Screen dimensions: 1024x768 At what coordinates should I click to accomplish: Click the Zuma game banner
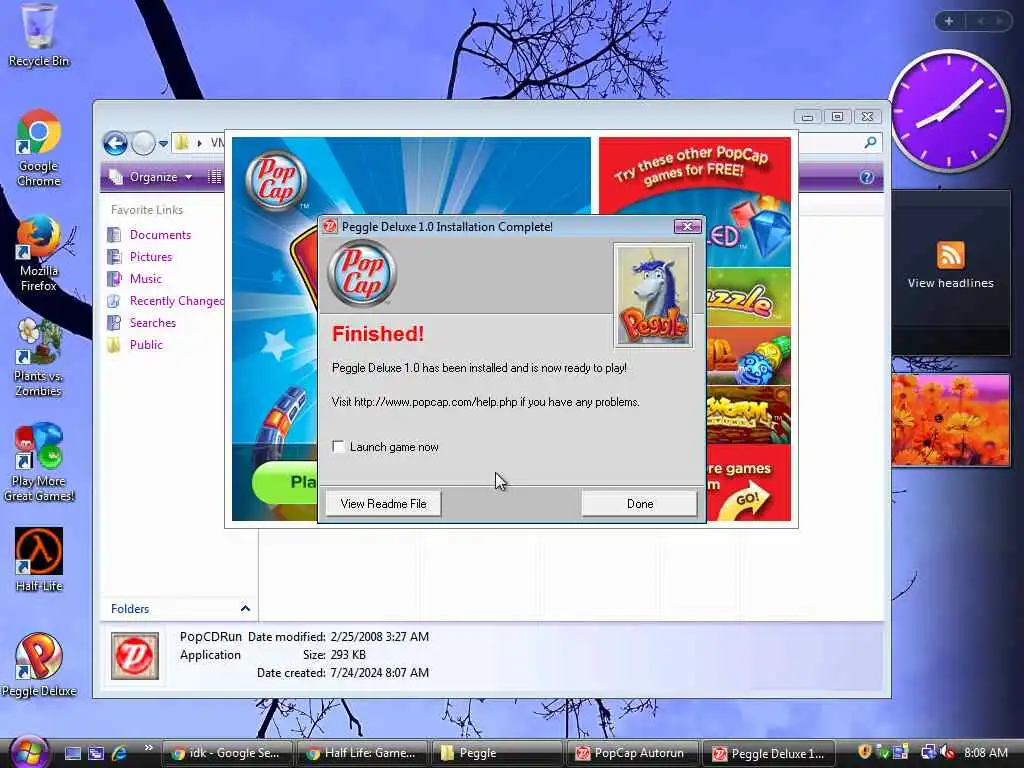[748, 356]
